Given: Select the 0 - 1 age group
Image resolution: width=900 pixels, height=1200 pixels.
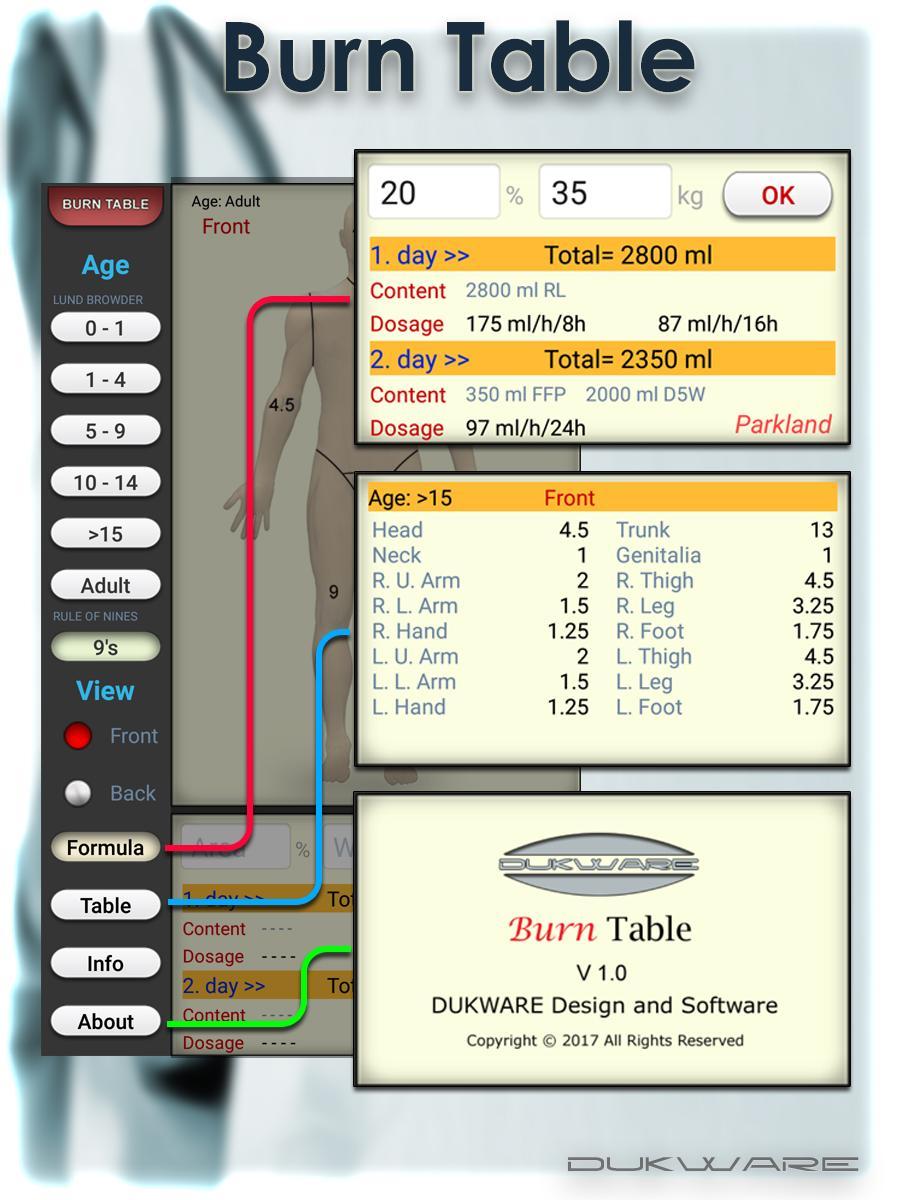Looking at the screenshot, I should pyautogui.click(x=105, y=328).
